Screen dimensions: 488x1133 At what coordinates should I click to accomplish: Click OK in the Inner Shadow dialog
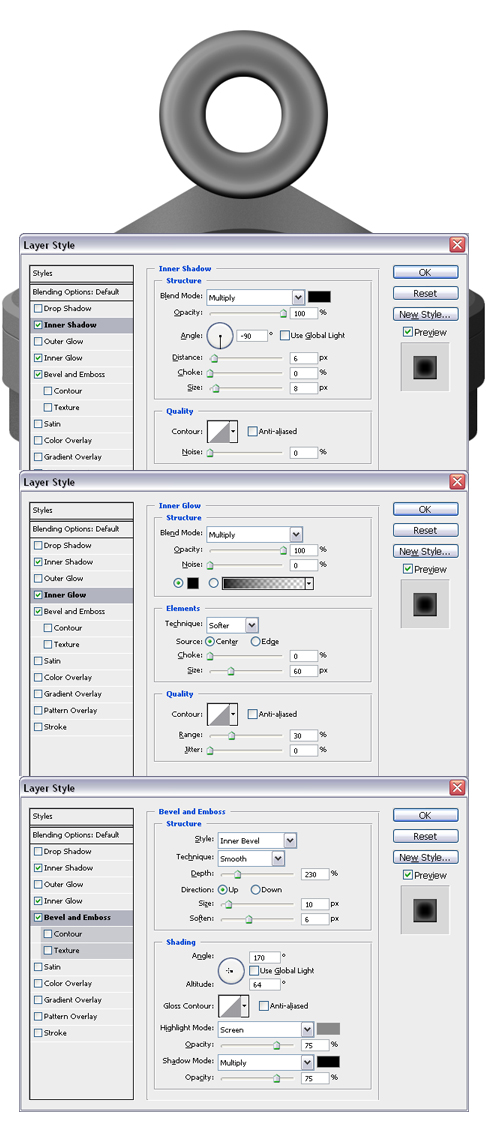pyautogui.click(x=425, y=272)
